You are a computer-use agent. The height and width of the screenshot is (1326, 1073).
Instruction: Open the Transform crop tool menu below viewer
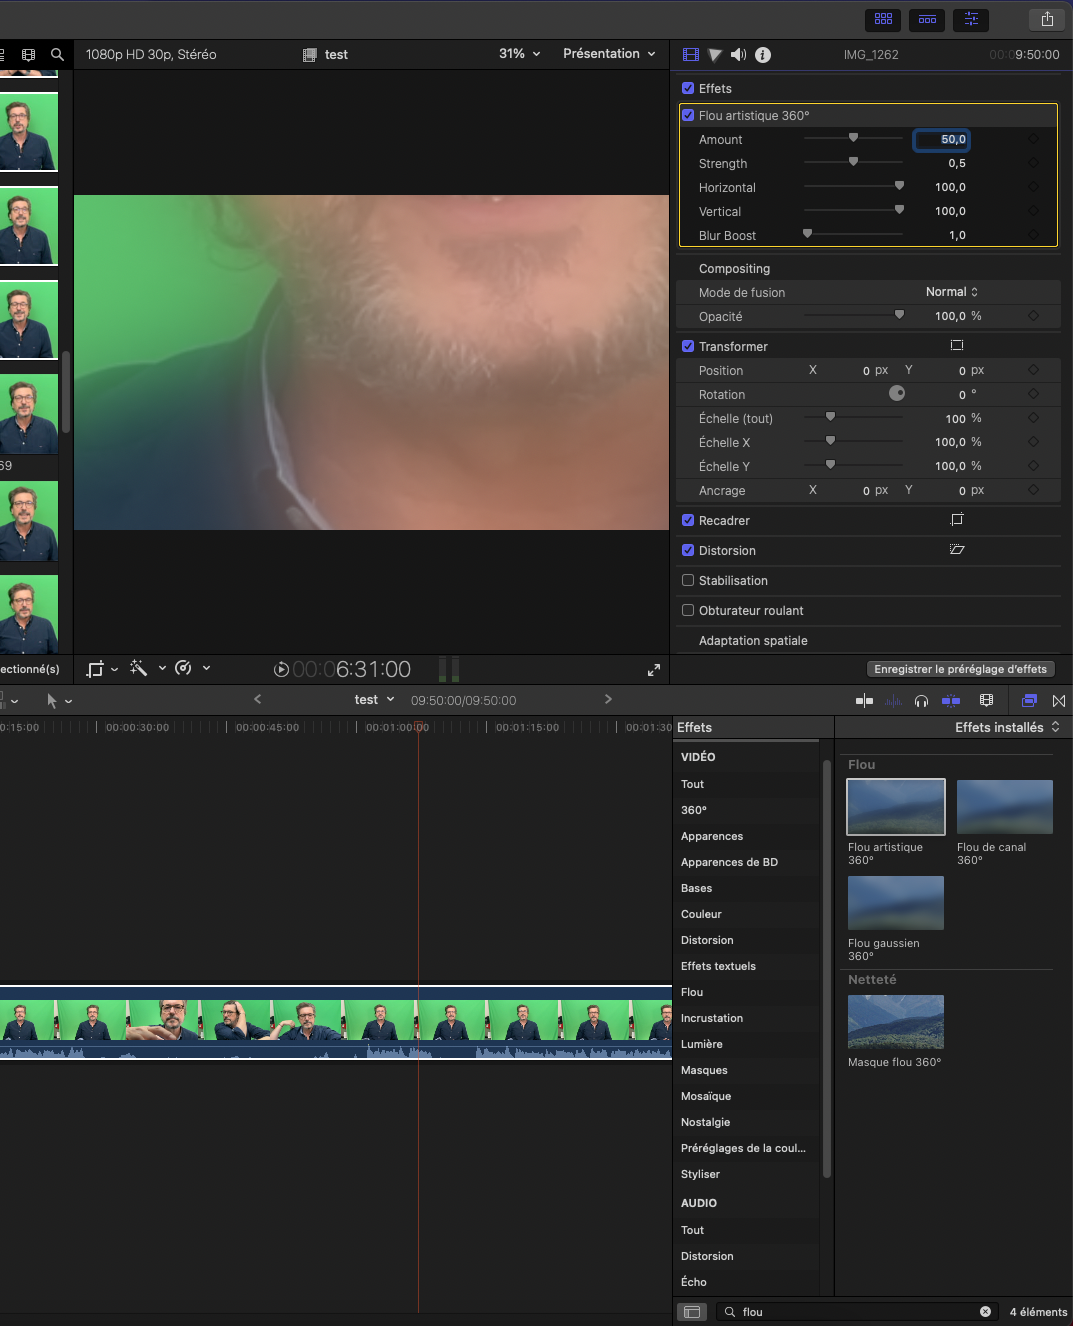pos(102,669)
